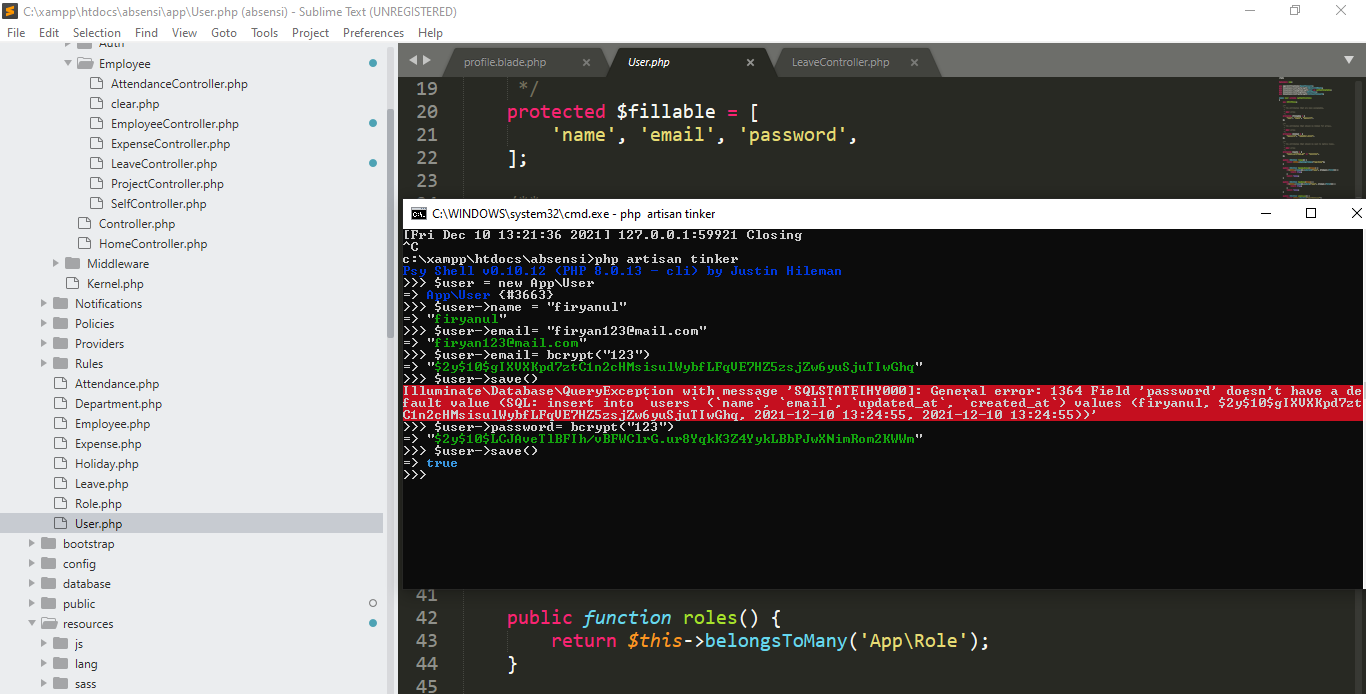This screenshot has height=694, width=1366.
Task: Open Expense.php in sidebar
Action: [108, 444]
